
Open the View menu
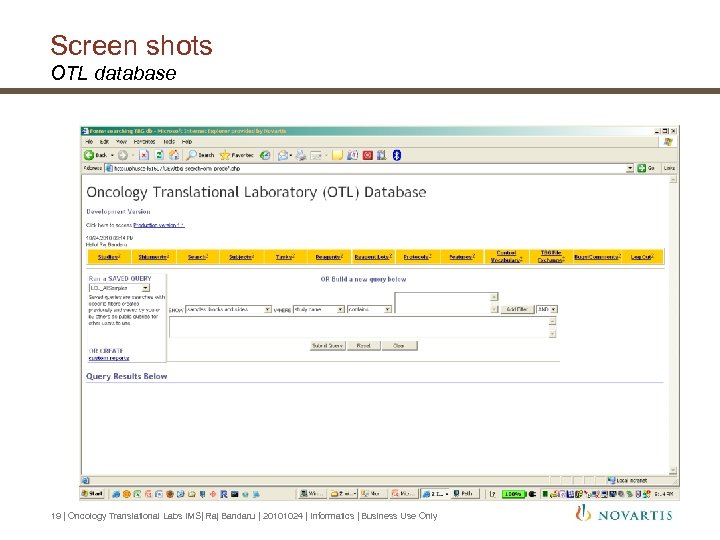click(121, 142)
